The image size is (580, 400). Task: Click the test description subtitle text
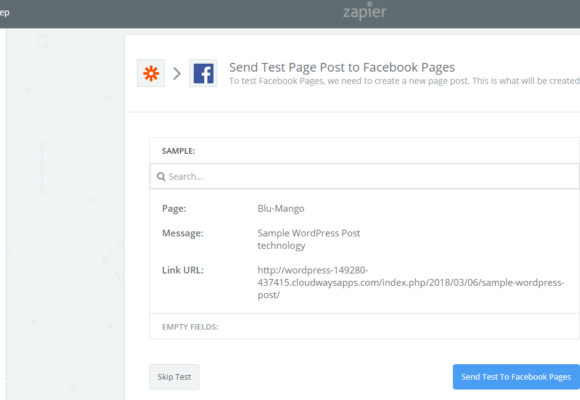[404, 81]
